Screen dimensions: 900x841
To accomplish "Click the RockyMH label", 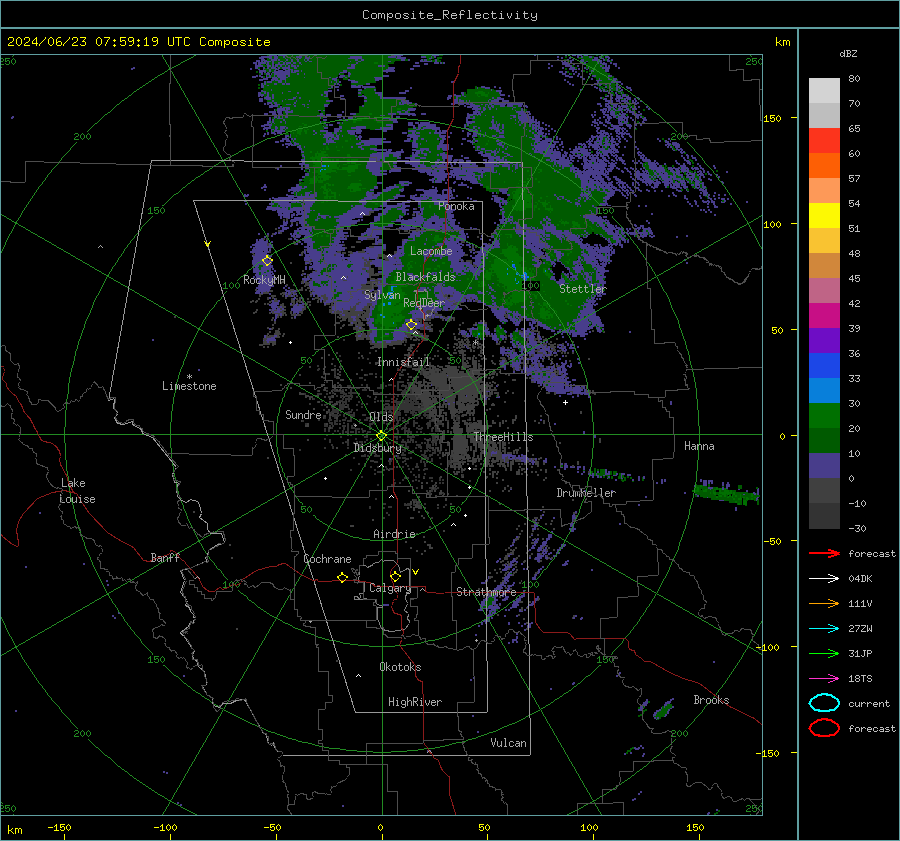I will pos(264,280).
